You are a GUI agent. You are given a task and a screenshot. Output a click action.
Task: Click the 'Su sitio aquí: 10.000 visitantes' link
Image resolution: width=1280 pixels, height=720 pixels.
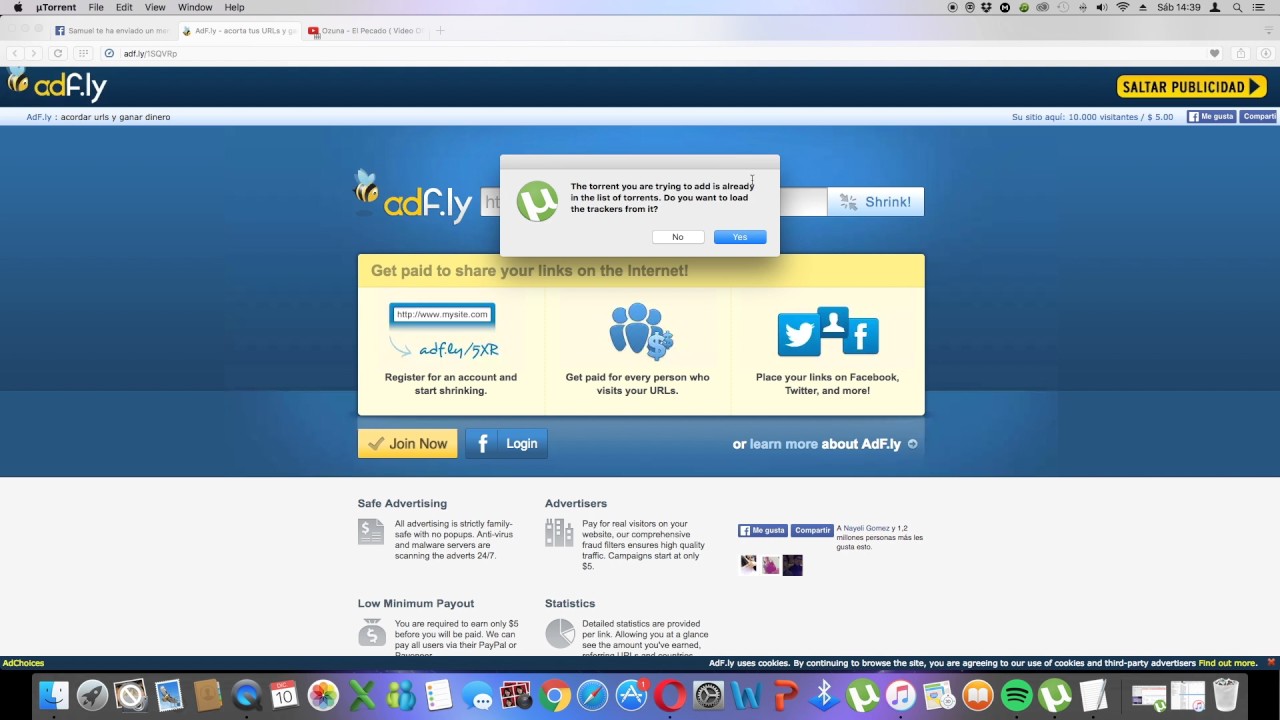[1092, 117]
